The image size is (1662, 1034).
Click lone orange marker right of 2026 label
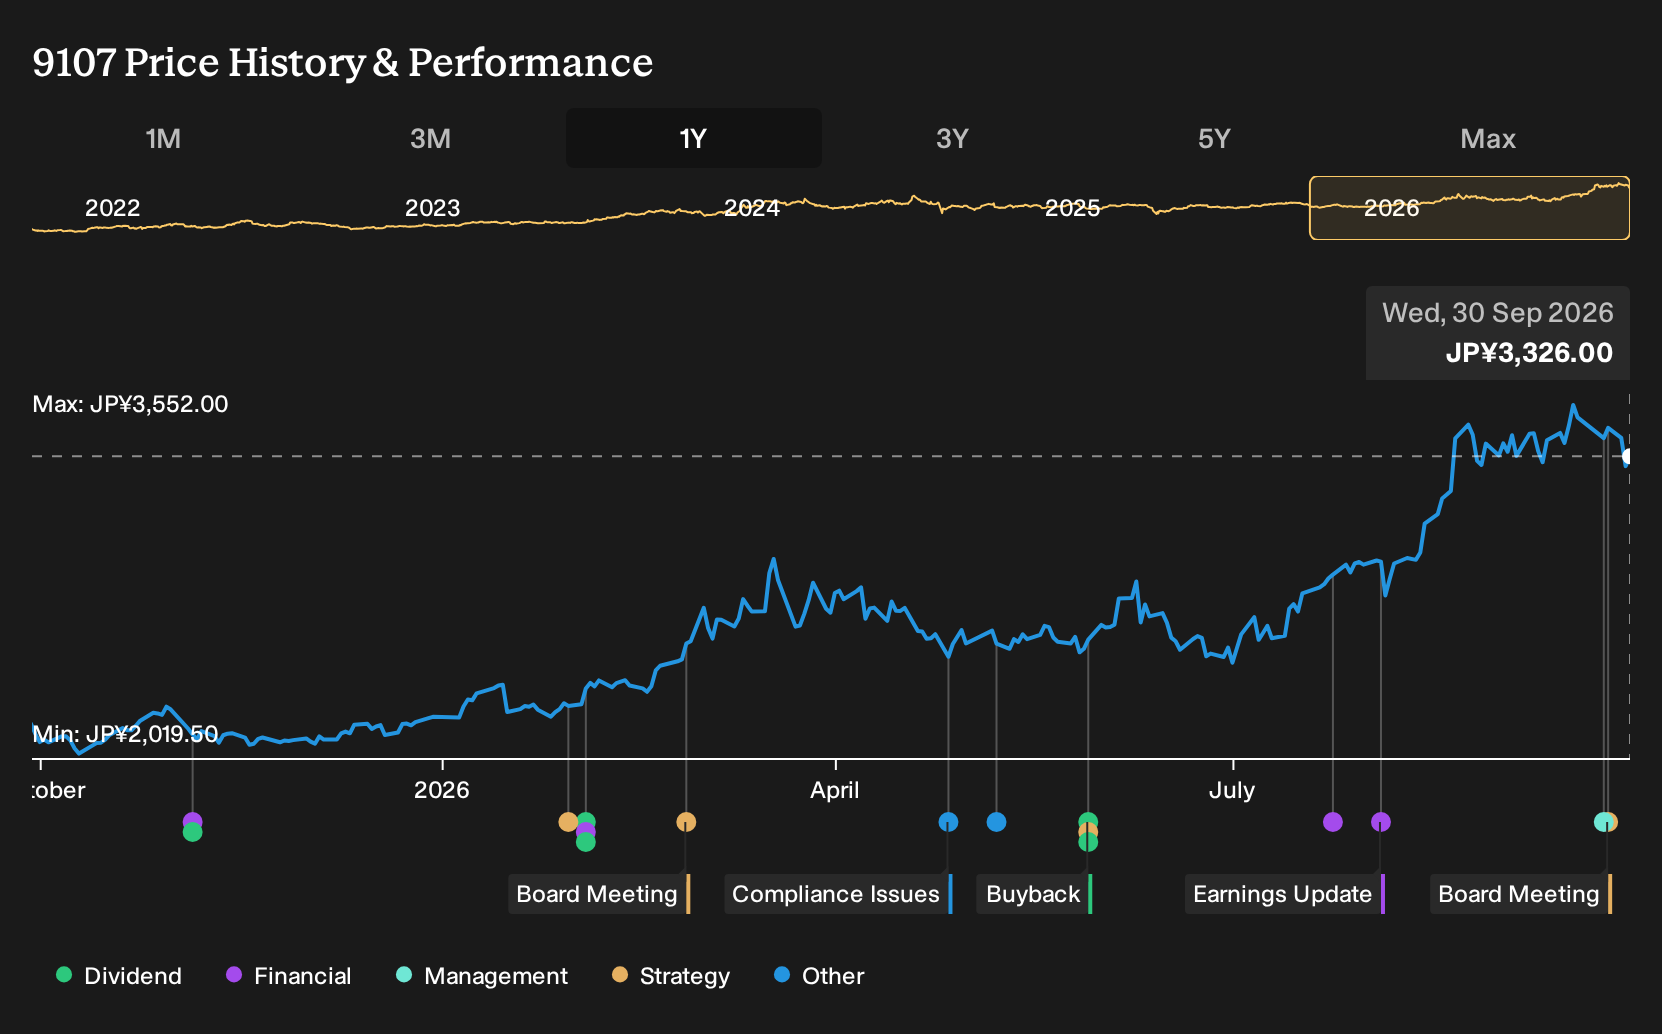[x=568, y=822]
